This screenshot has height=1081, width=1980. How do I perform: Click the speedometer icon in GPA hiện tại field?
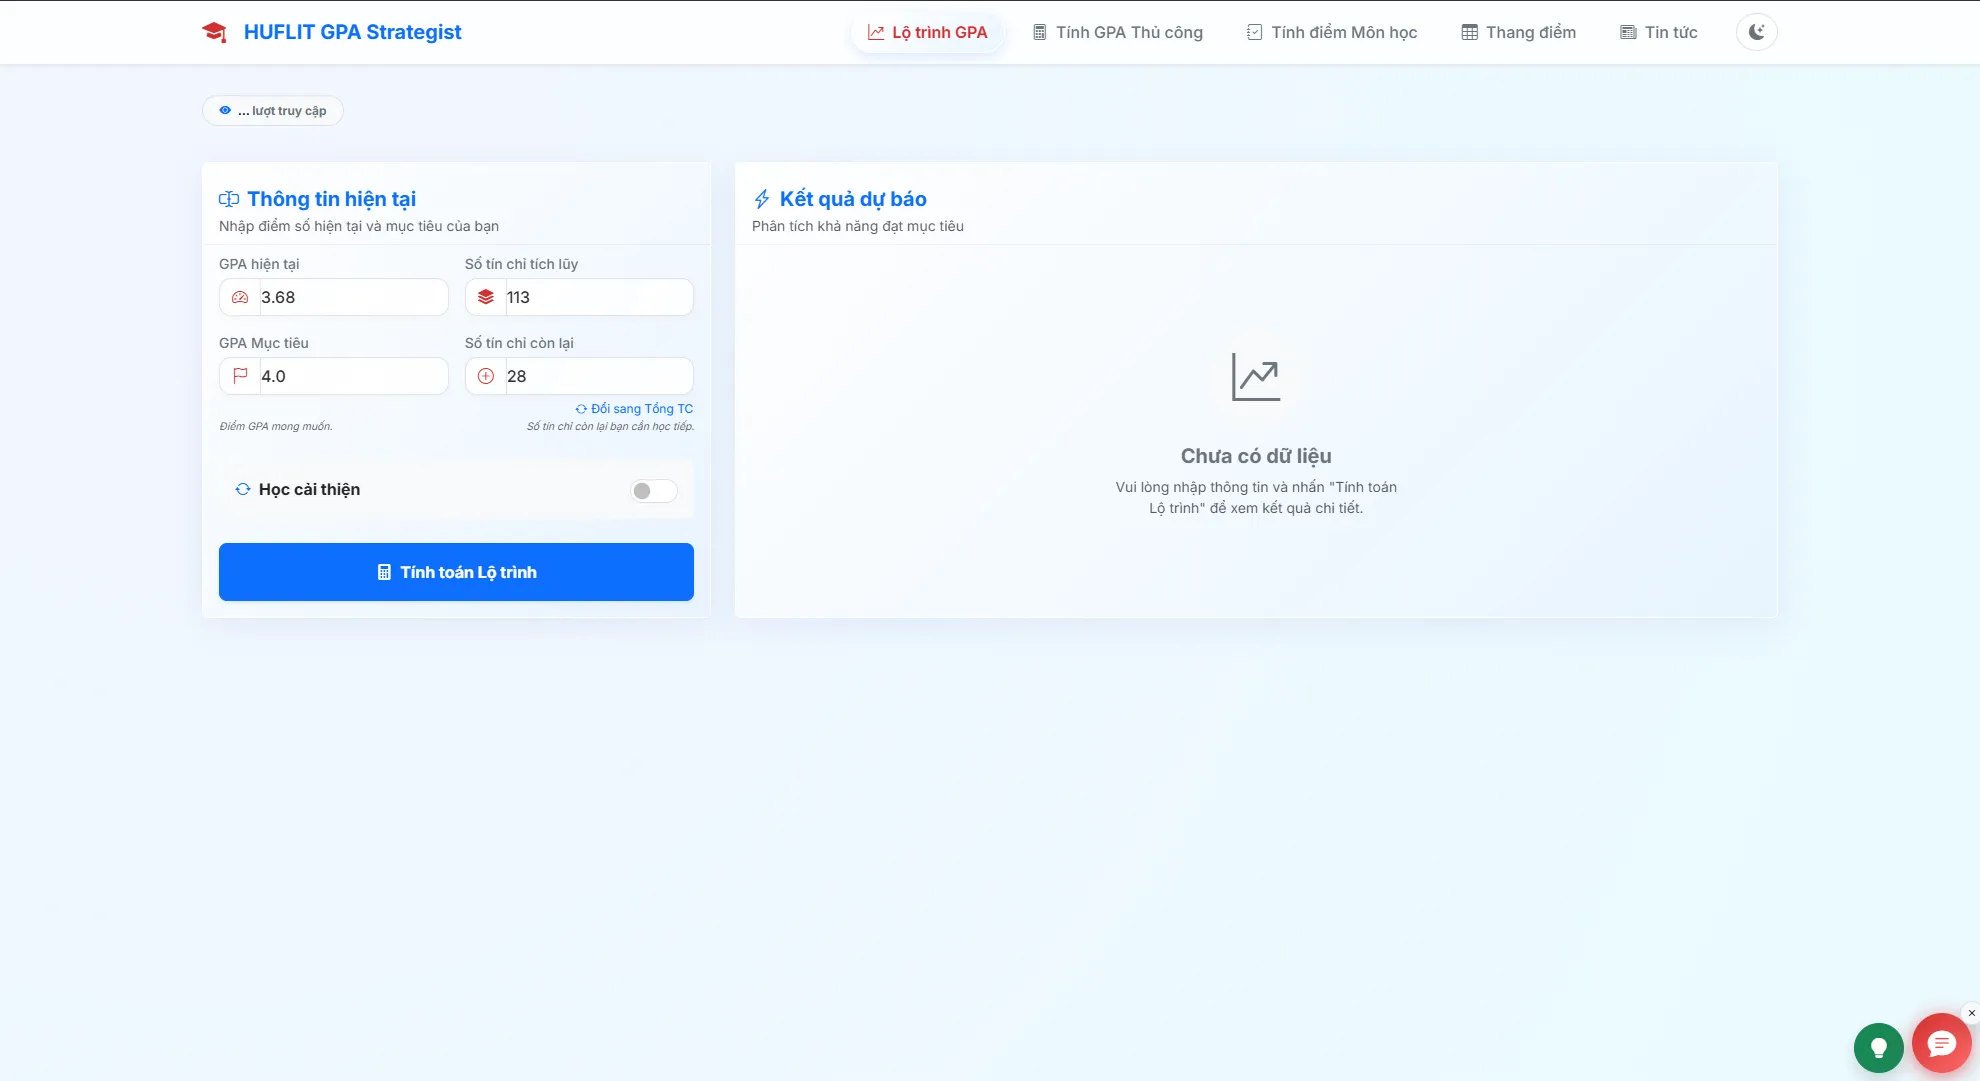(x=239, y=297)
